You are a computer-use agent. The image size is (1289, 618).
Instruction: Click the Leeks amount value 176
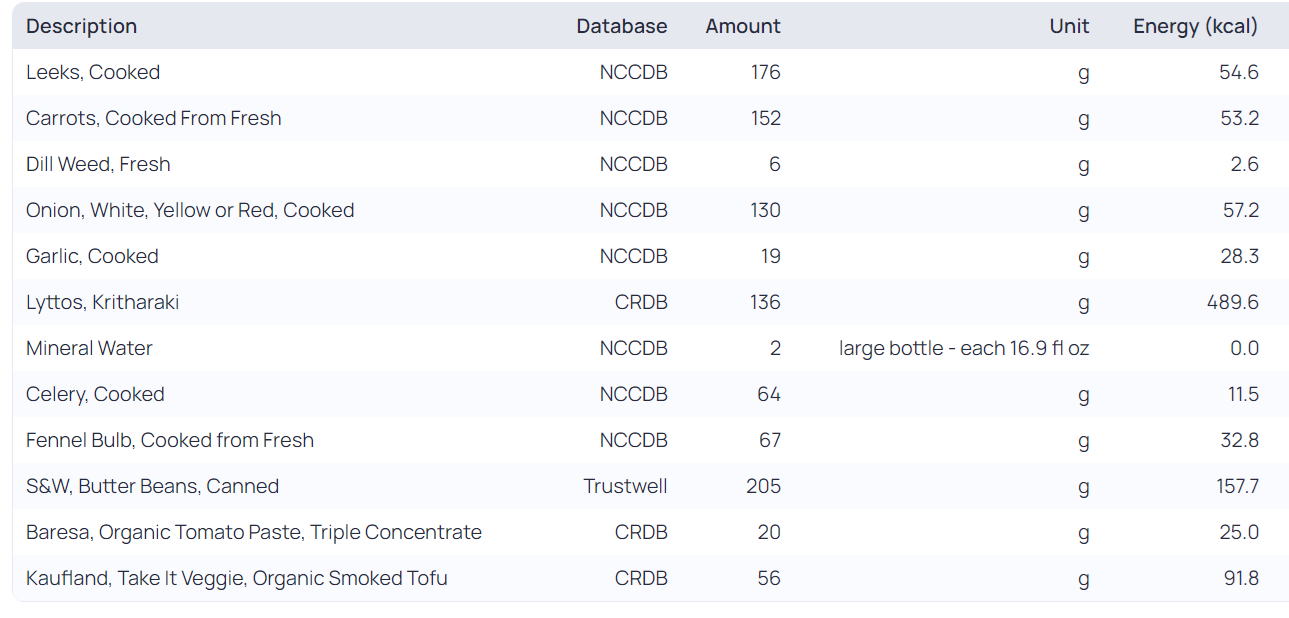(765, 72)
